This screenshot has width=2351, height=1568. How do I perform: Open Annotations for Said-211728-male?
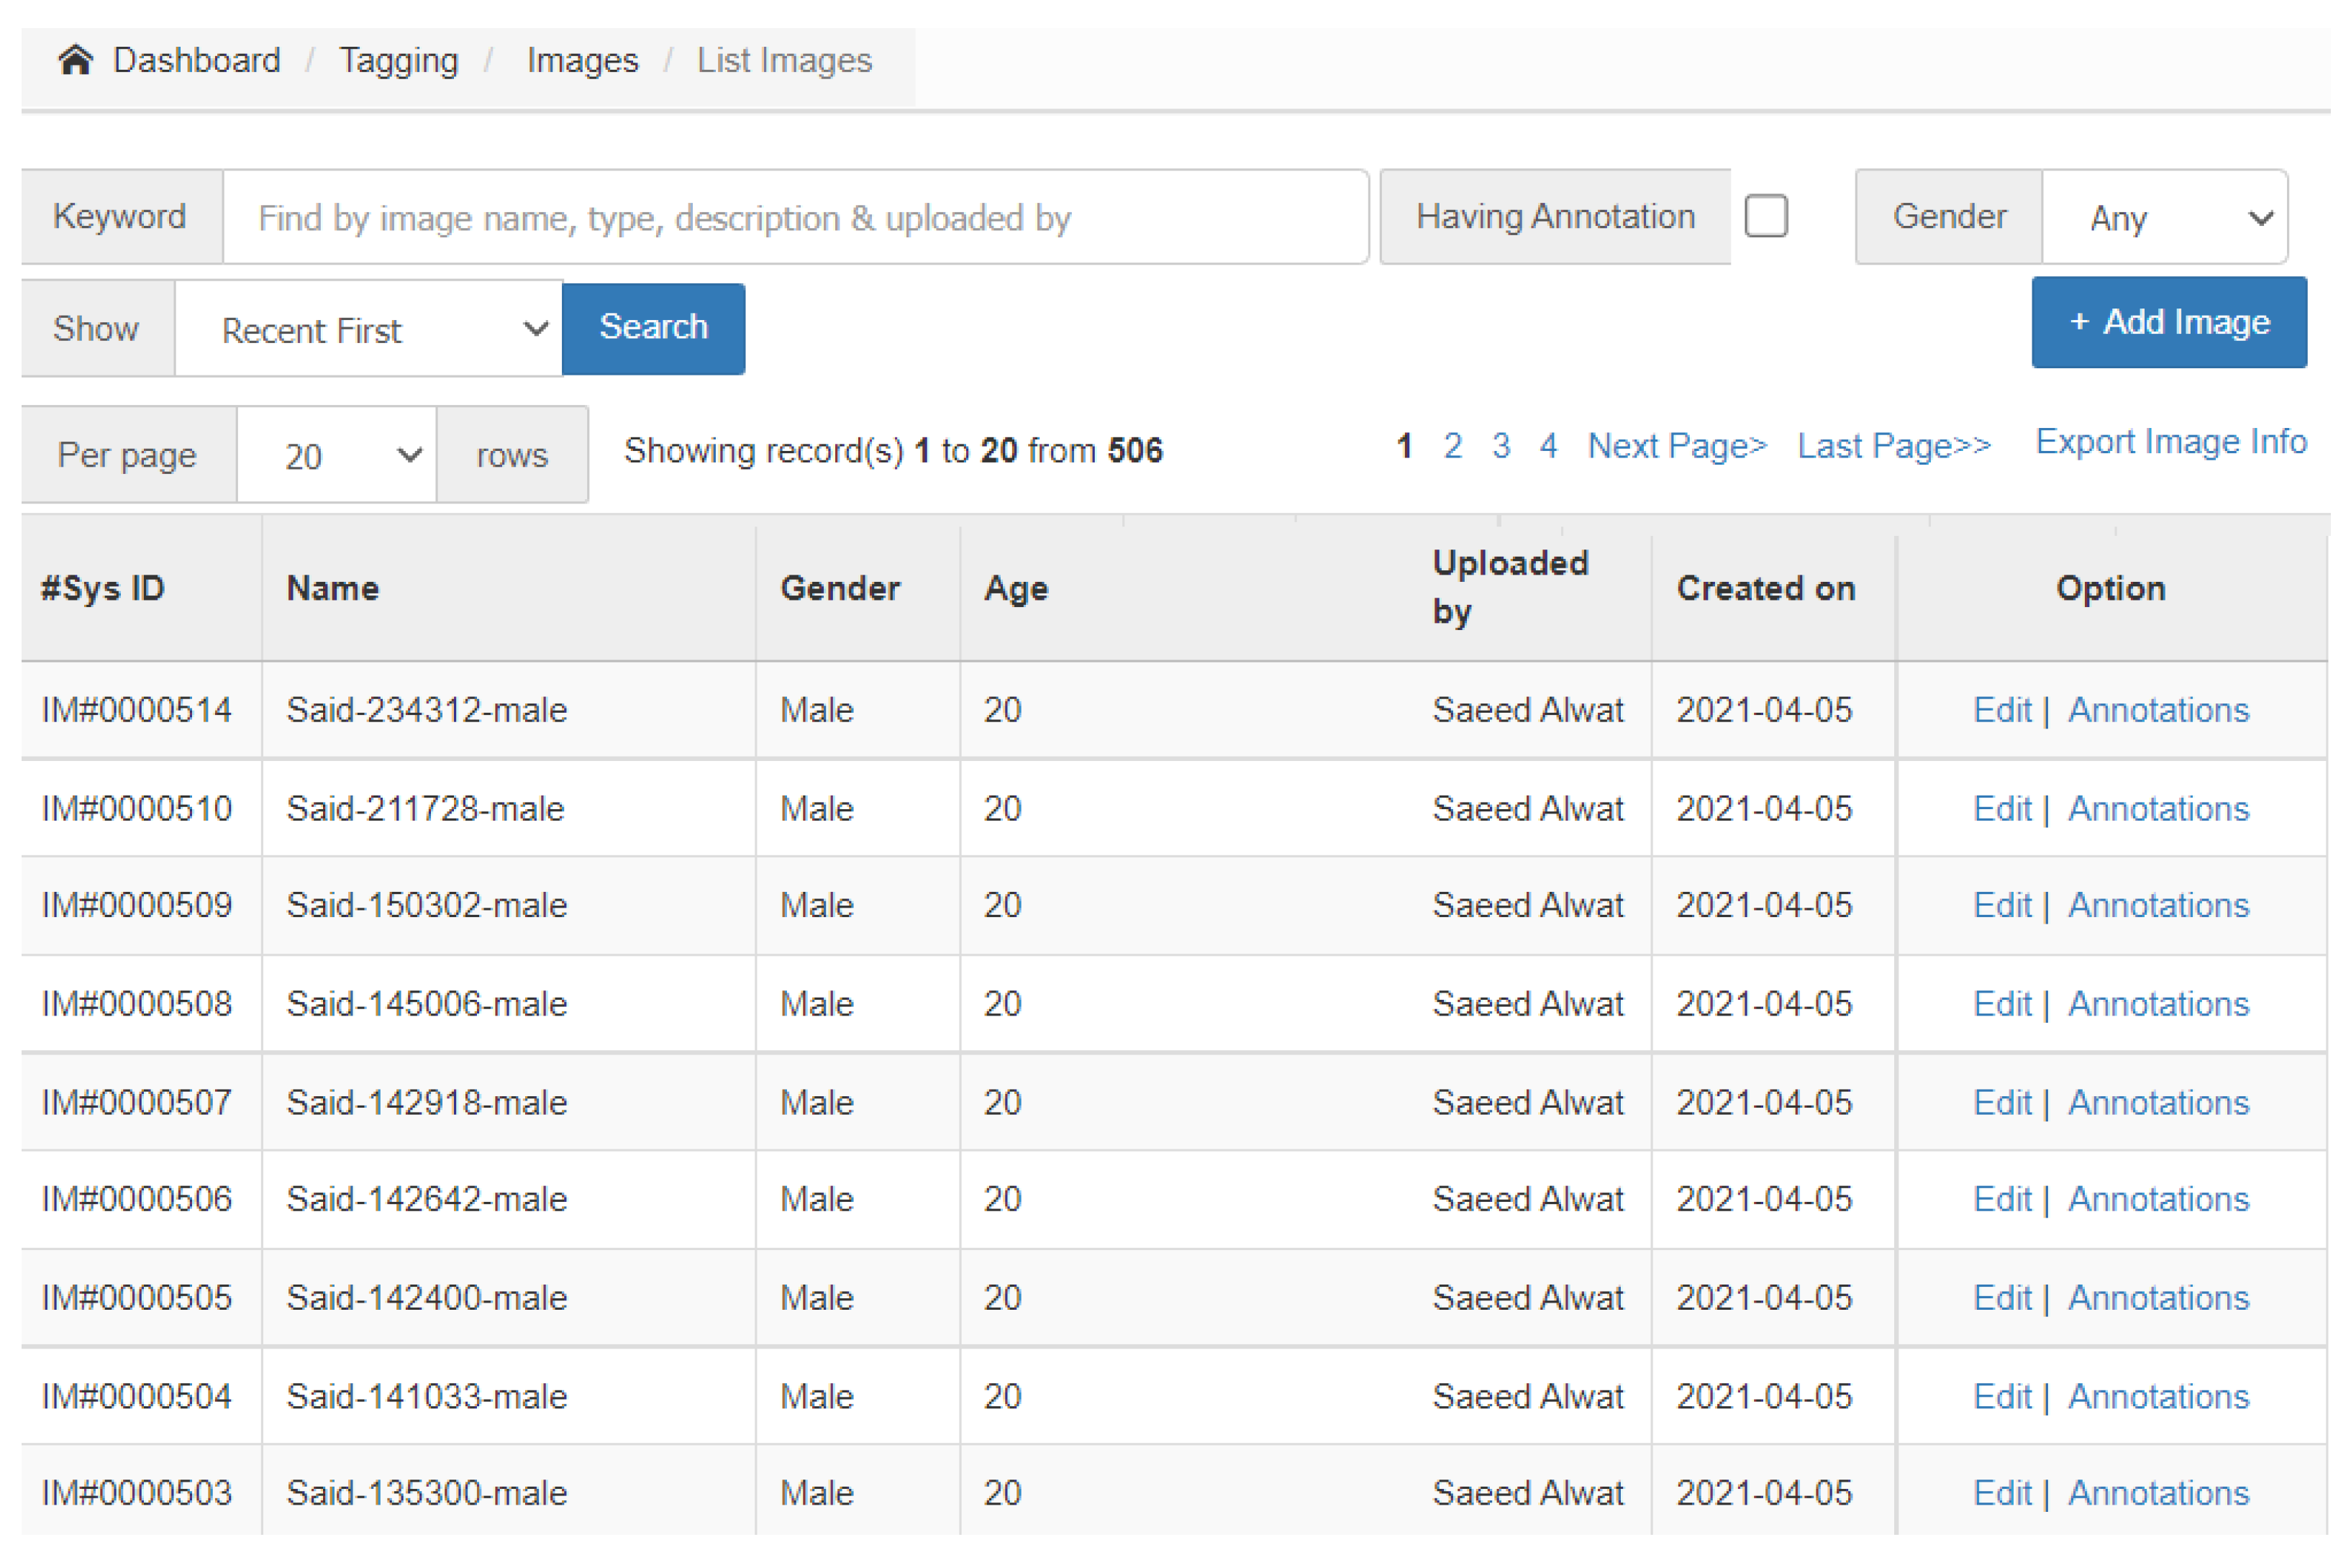(2158, 808)
